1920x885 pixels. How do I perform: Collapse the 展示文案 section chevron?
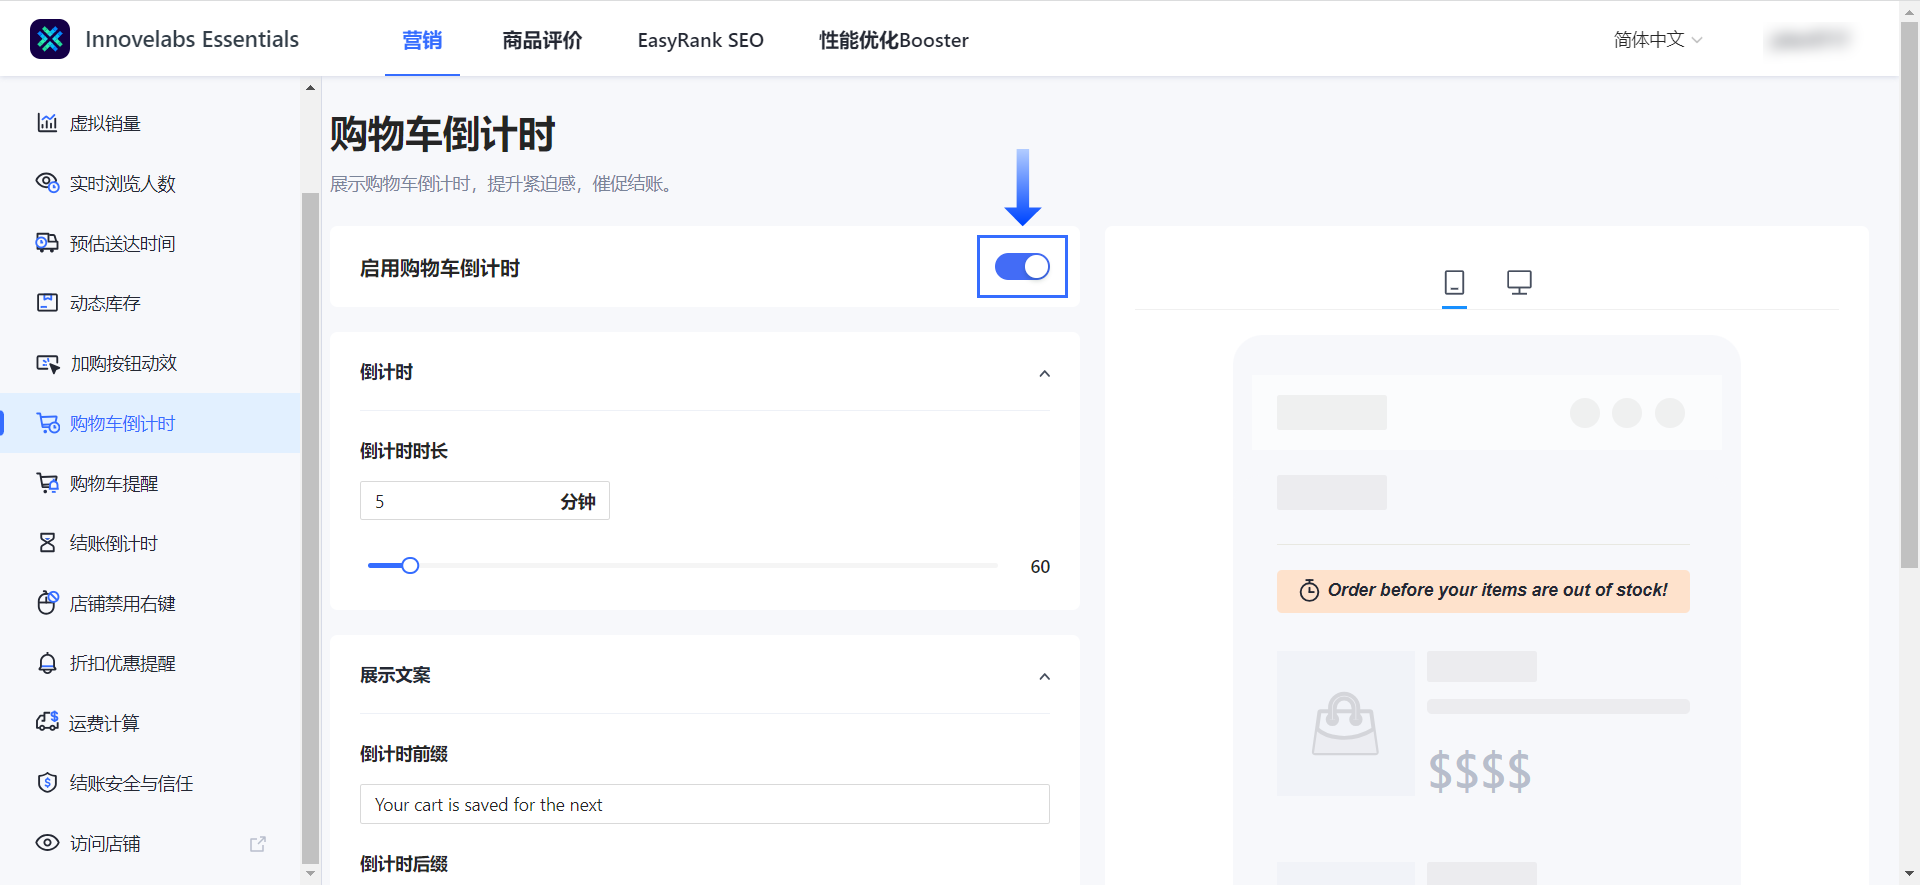click(x=1044, y=676)
